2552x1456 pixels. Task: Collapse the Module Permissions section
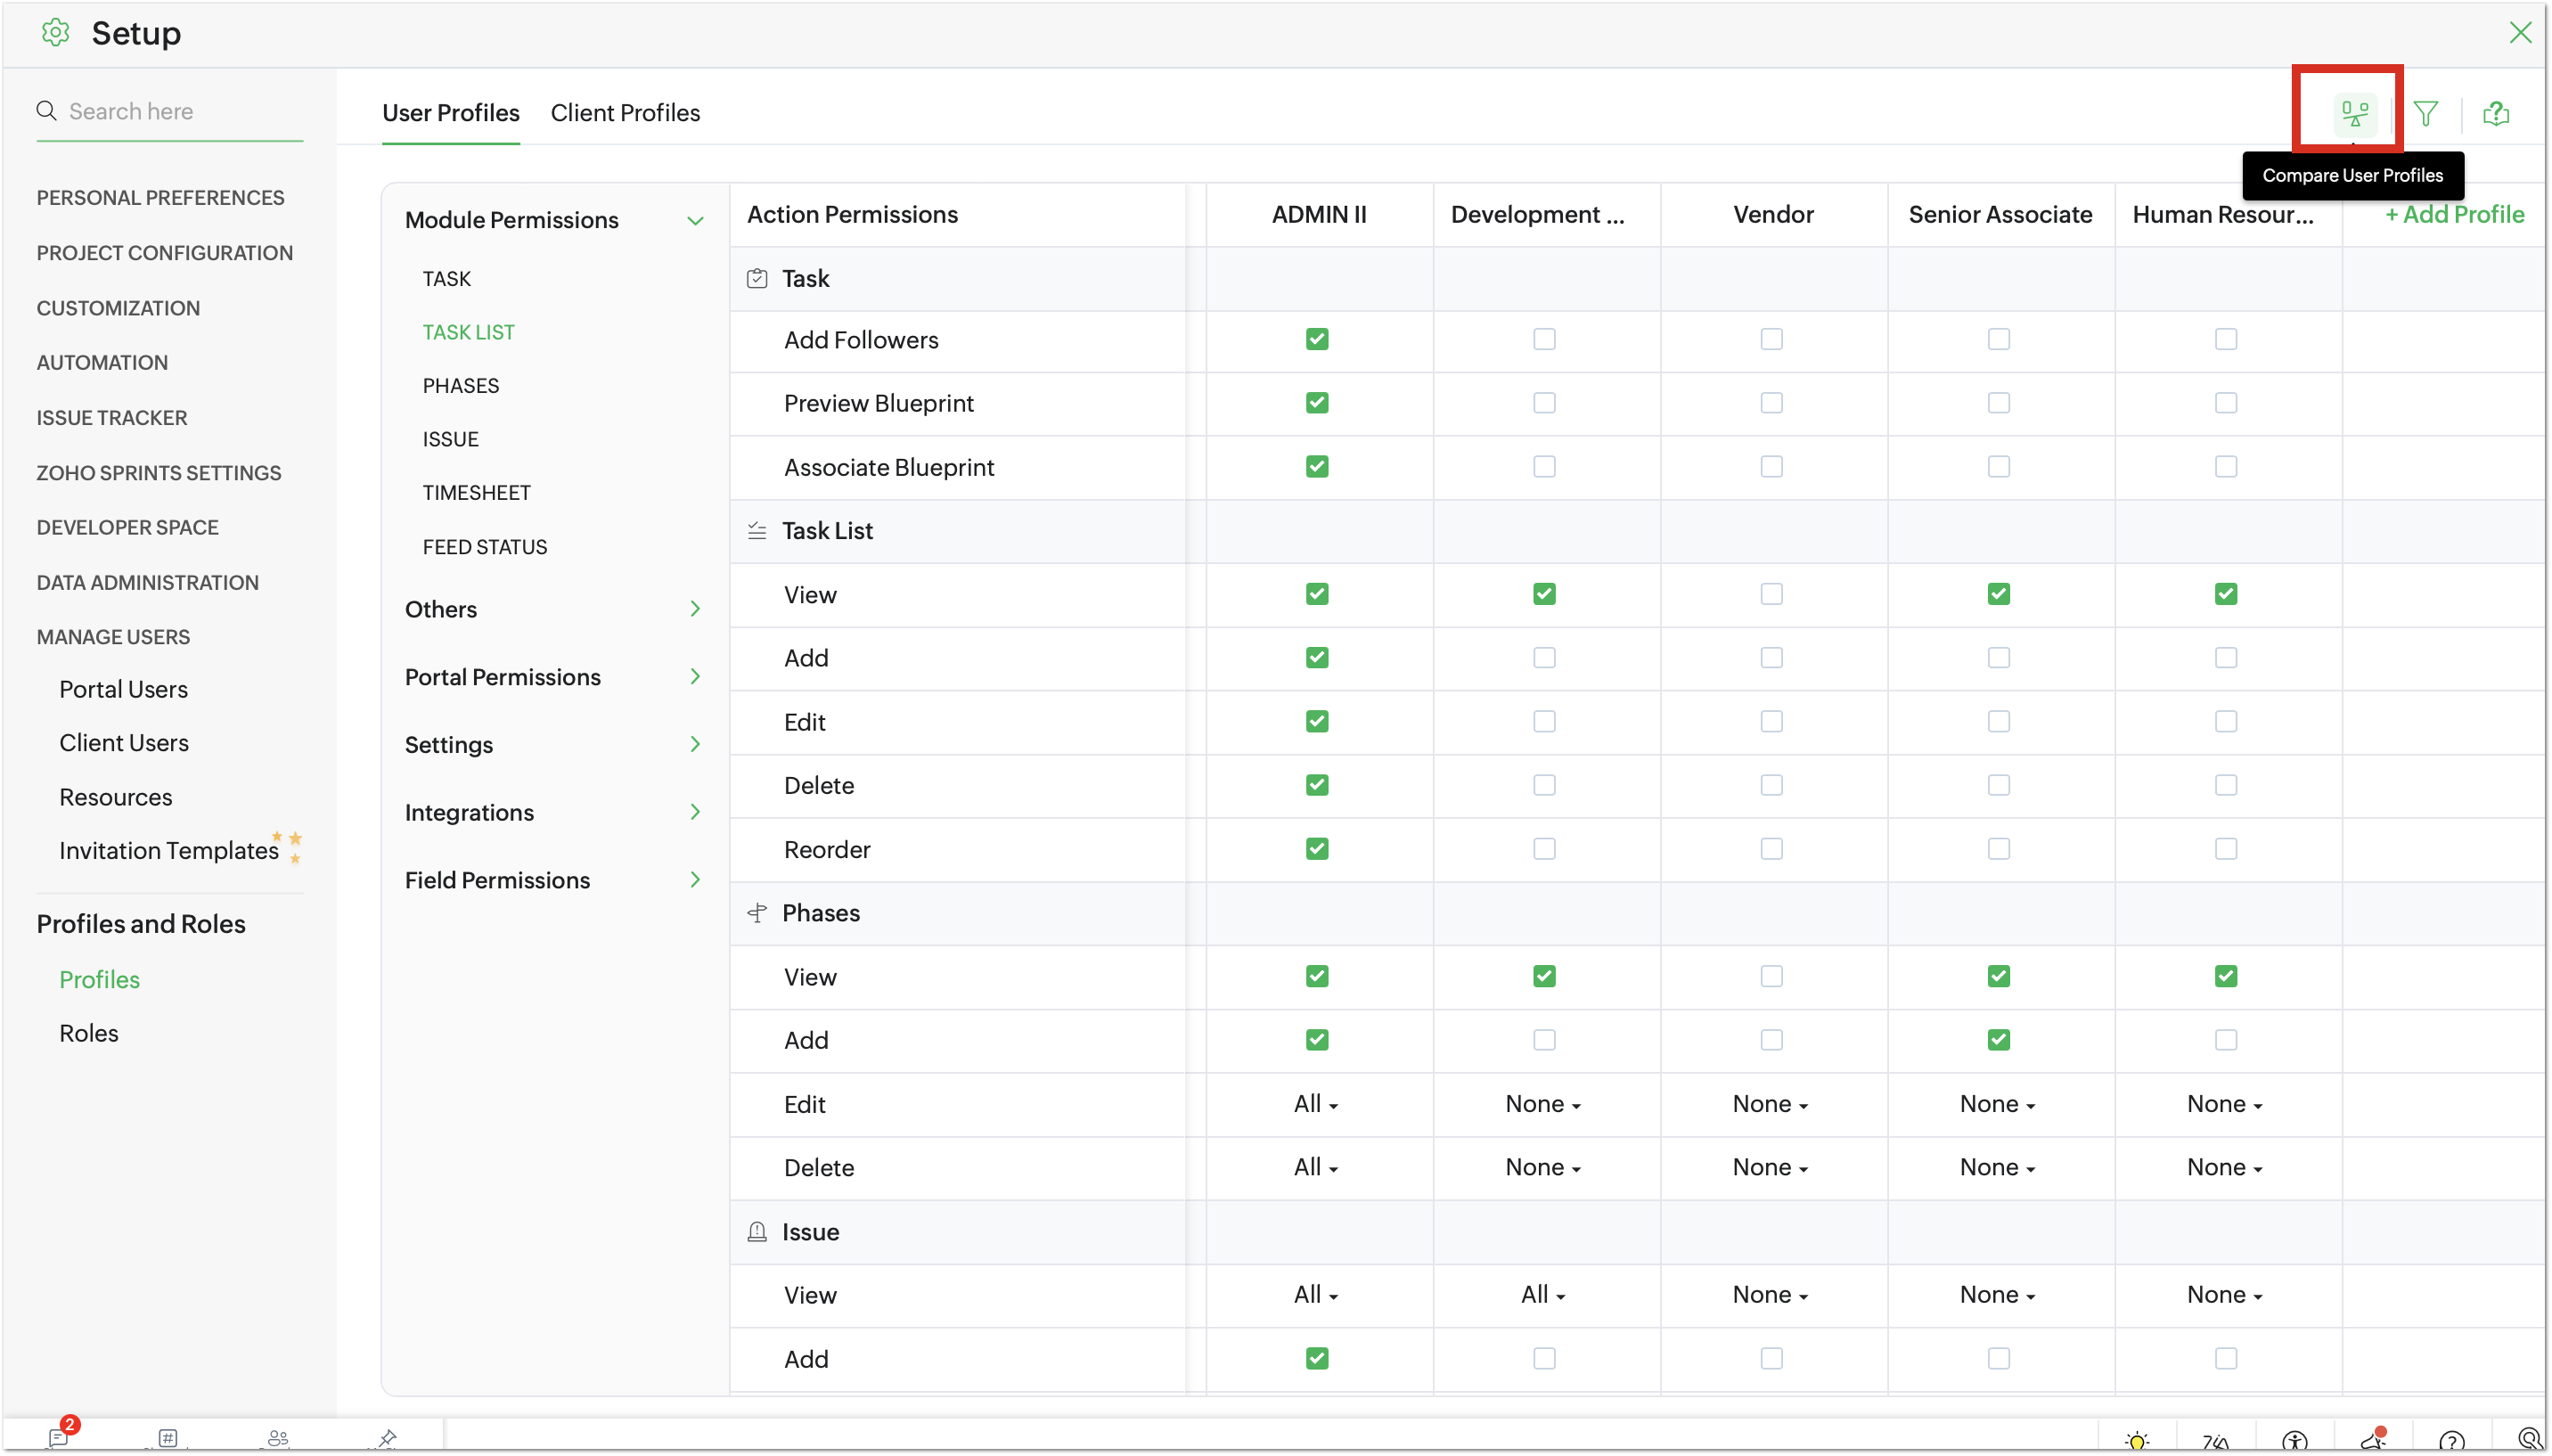pos(694,220)
